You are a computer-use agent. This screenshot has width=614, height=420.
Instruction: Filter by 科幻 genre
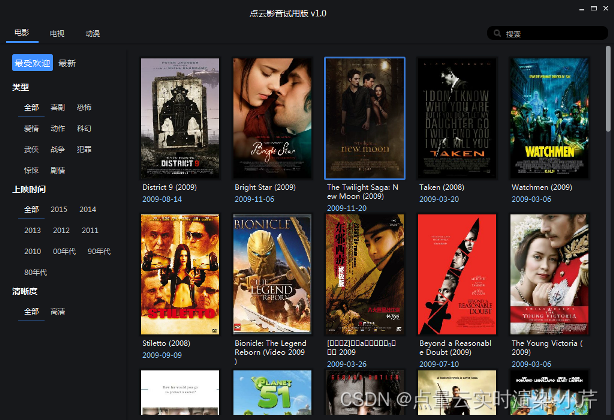coord(84,128)
